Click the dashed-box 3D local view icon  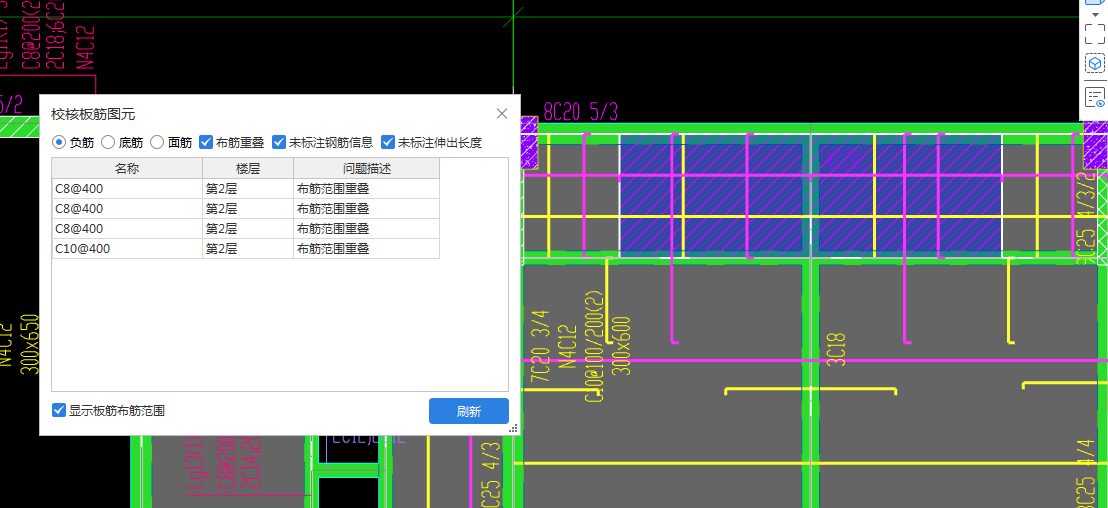[x=1095, y=64]
